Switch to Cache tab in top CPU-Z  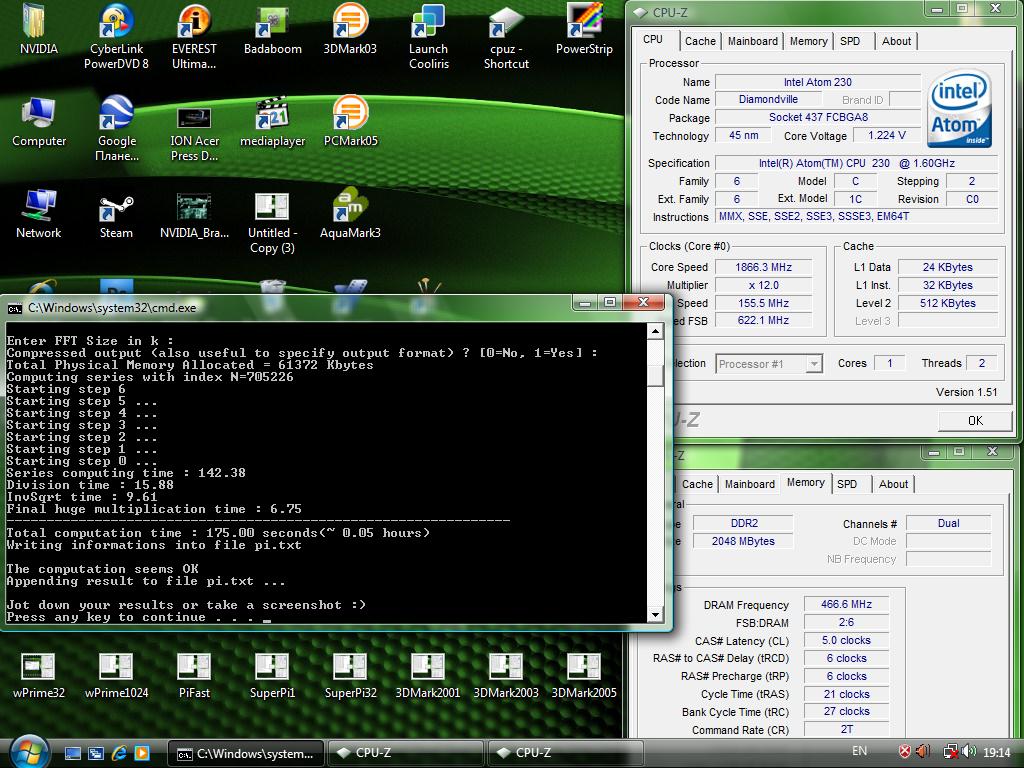click(700, 41)
